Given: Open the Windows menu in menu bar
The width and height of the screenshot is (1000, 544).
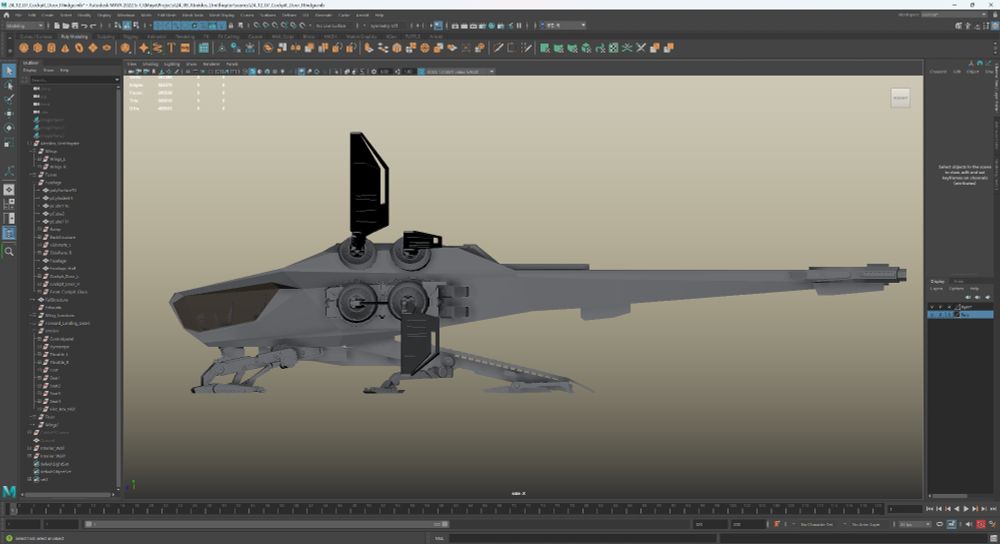Looking at the screenshot, I should tap(127, 15).
